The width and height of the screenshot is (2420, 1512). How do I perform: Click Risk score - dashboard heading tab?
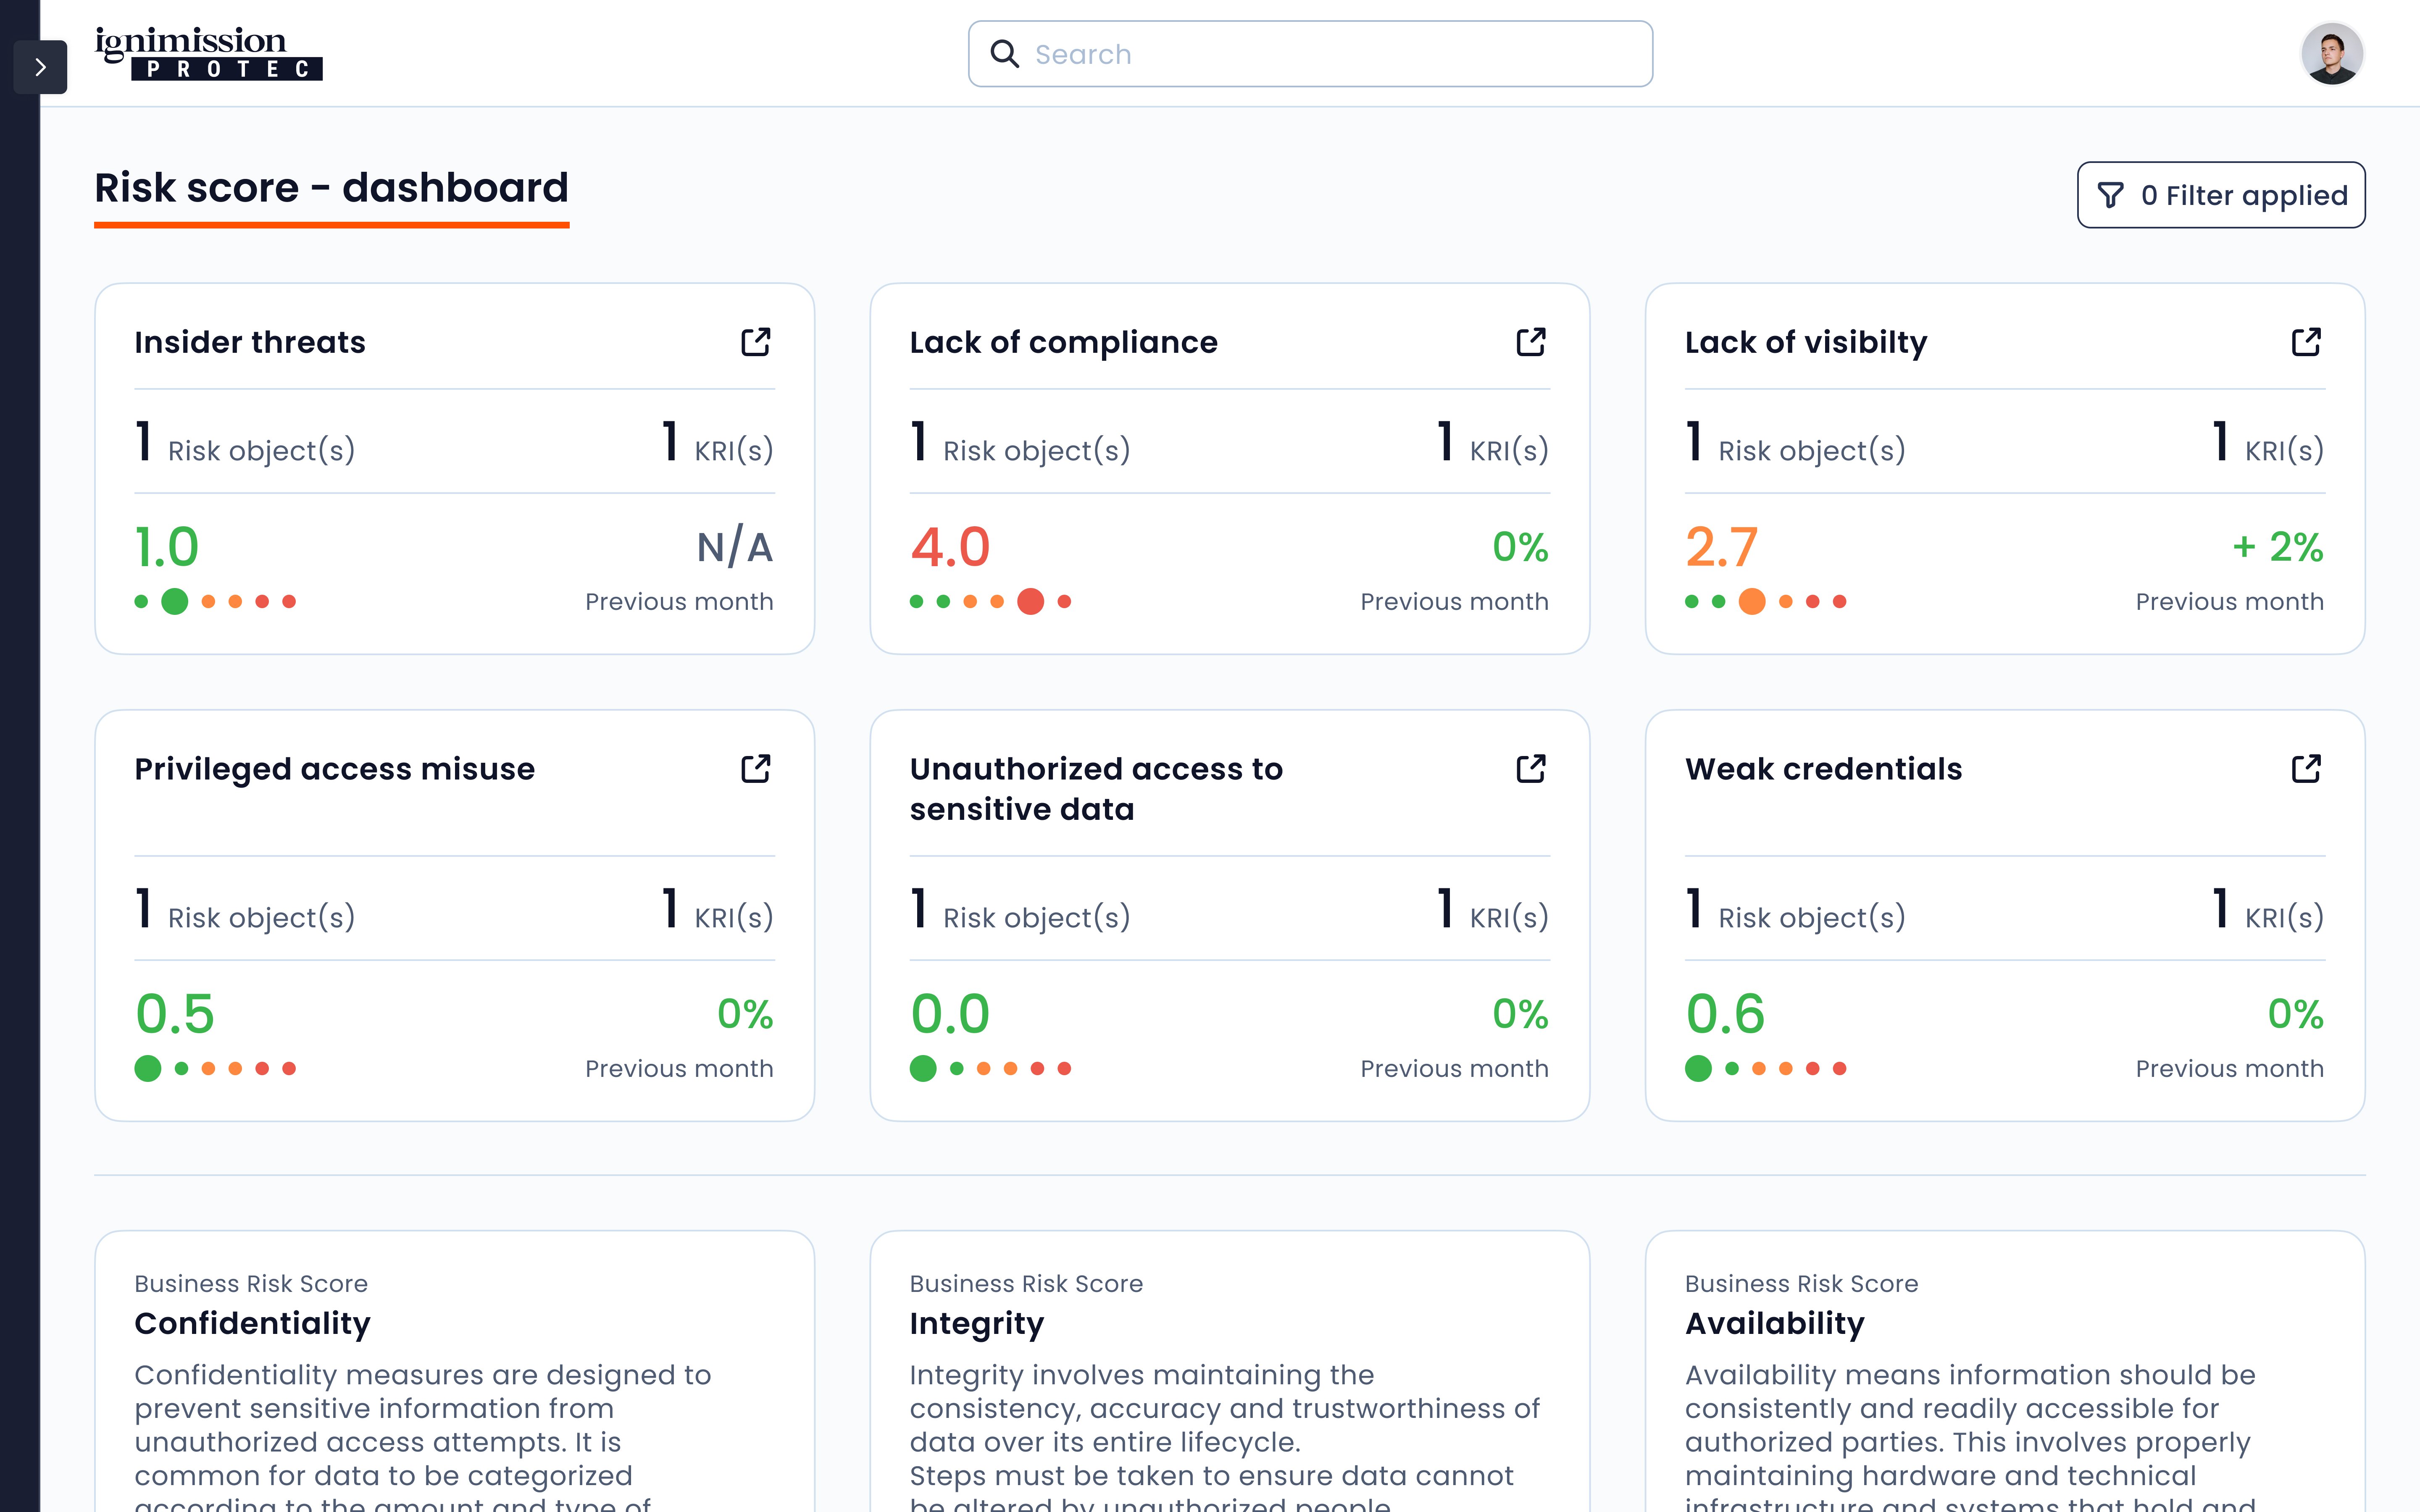point(331,189)
